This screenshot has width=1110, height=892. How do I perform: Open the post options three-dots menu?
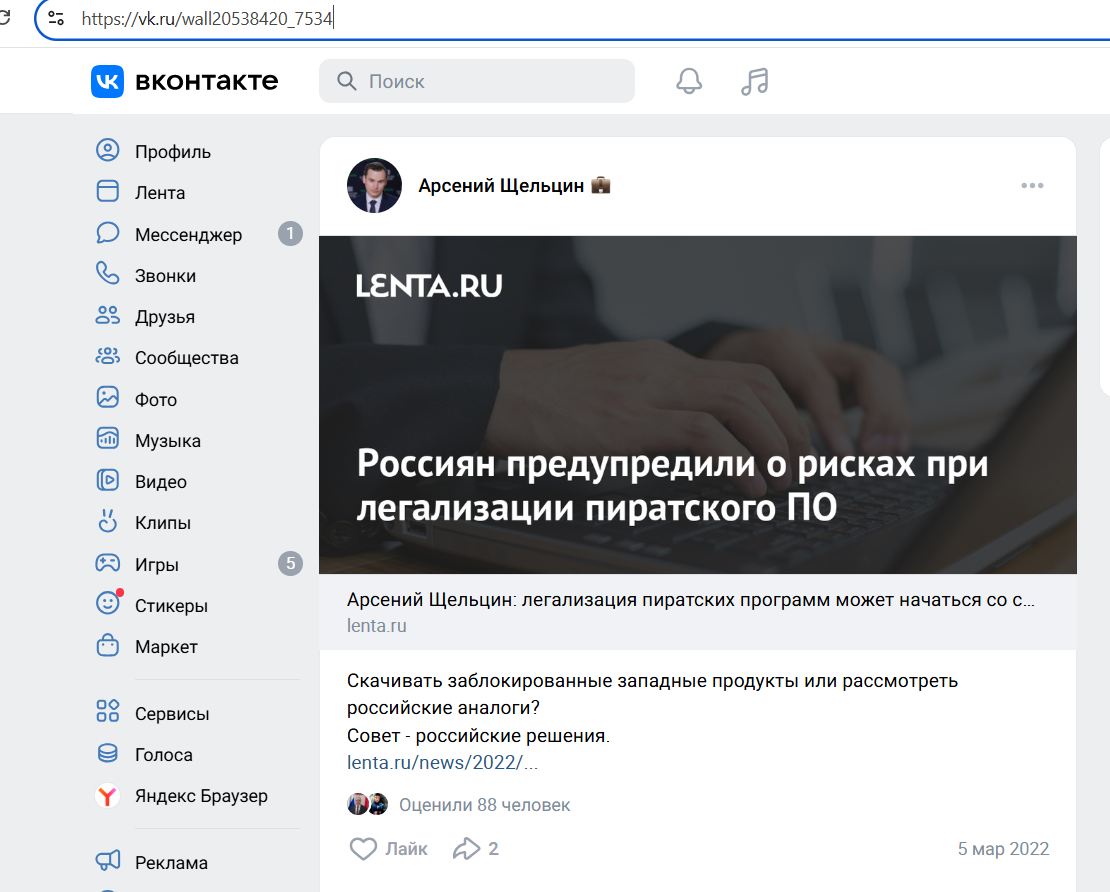1032,185
